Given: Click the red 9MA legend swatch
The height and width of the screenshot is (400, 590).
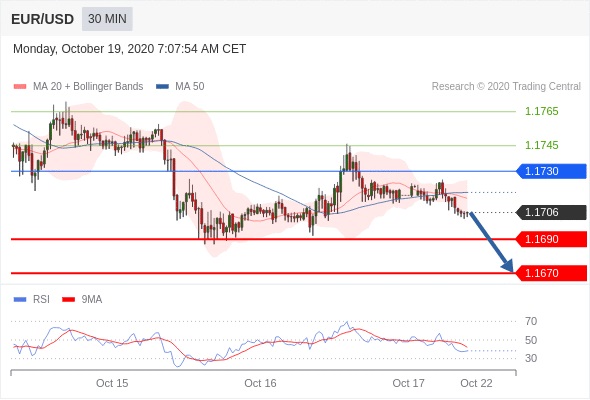Looking at the screenshot, I should pos(68,300).
